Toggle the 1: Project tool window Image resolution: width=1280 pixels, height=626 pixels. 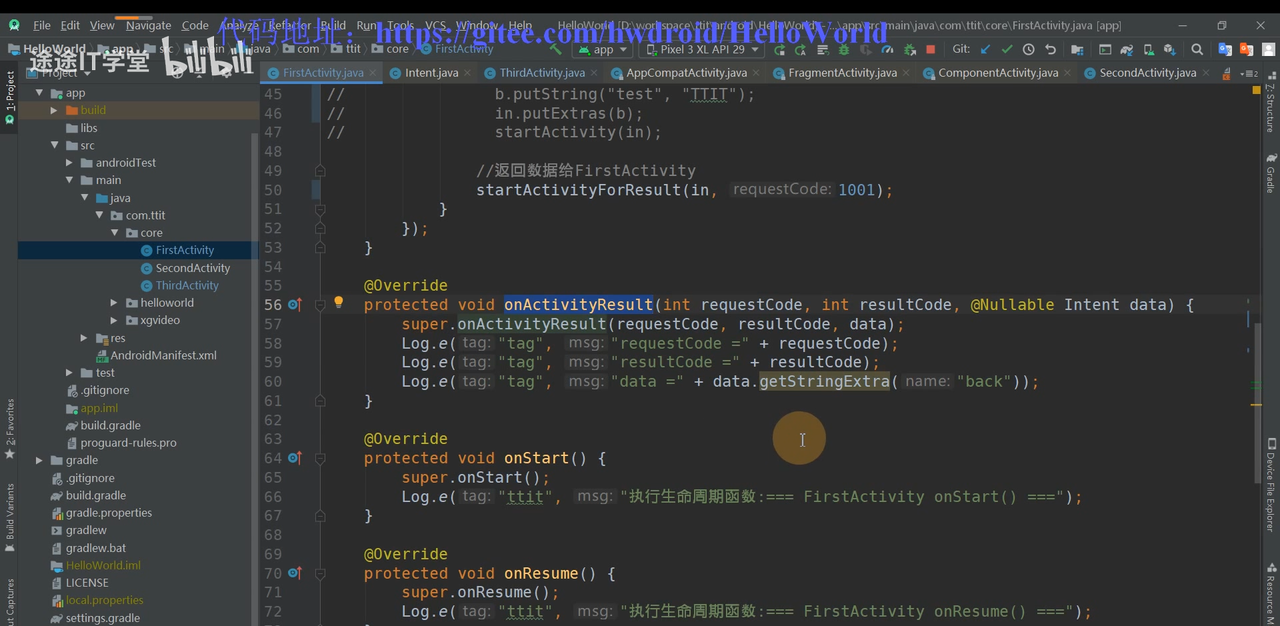(9, 97)
